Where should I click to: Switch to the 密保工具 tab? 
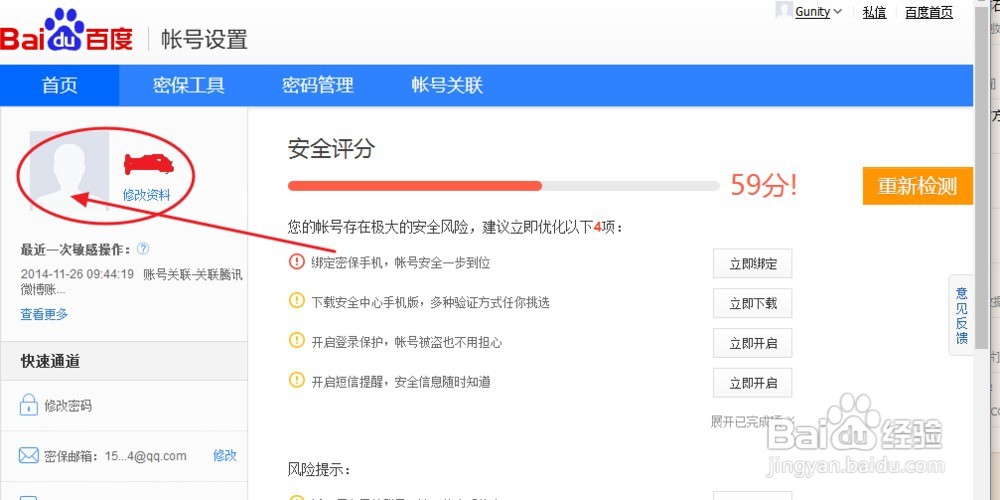pyautogui.click(x=189, y=85)
